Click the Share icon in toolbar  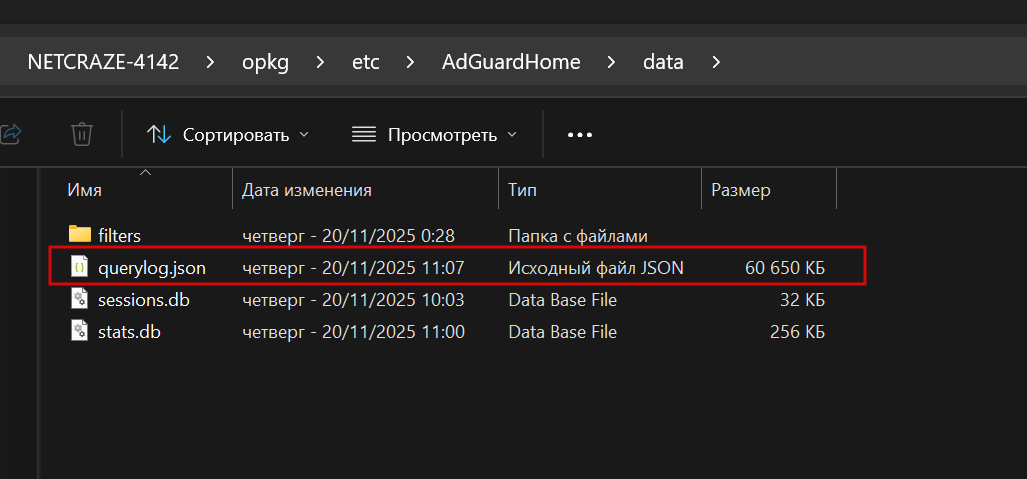[10, 134]
